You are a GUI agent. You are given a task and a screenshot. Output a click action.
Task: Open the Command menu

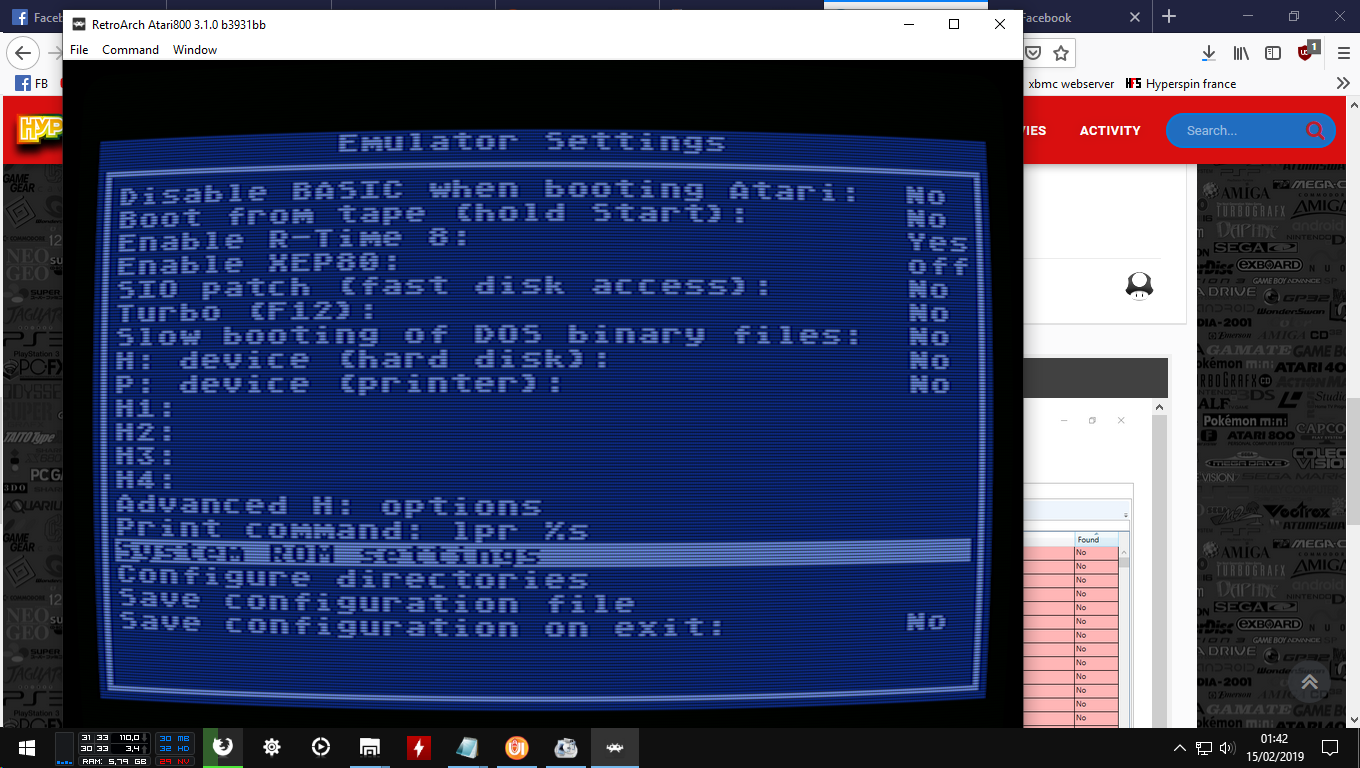point(130,50)
